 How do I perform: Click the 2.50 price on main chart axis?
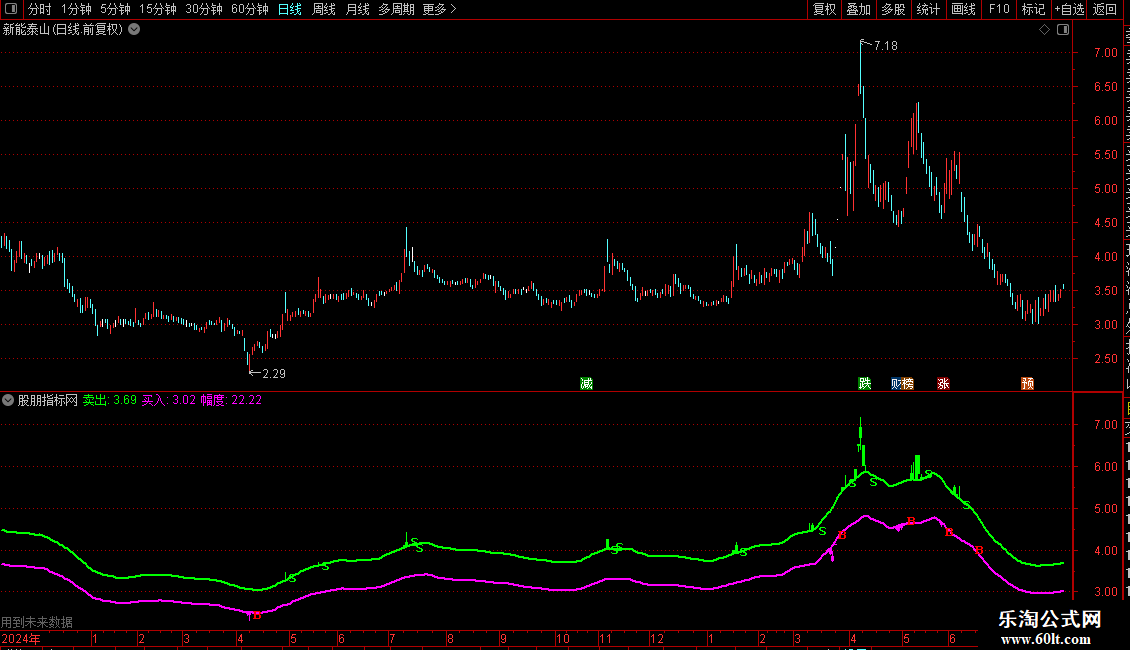1105,359
